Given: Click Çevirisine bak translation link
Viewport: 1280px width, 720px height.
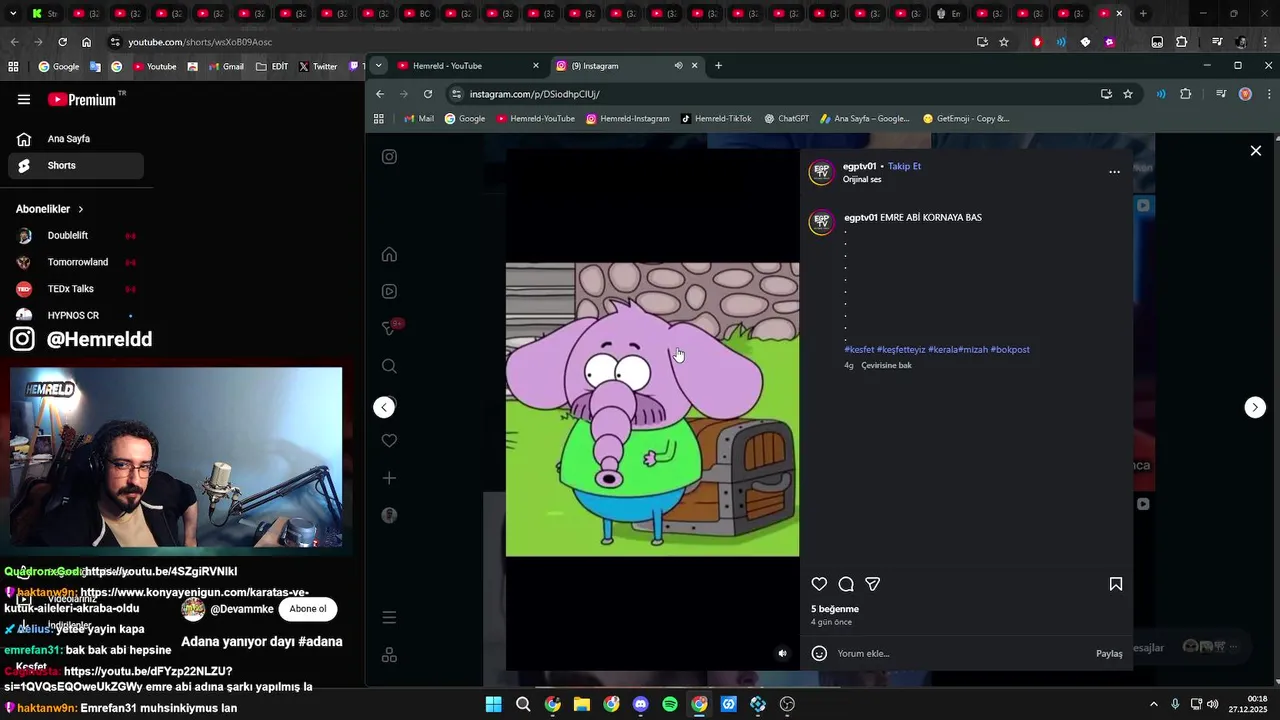Looking at the screenshot, I should [886, 365].
